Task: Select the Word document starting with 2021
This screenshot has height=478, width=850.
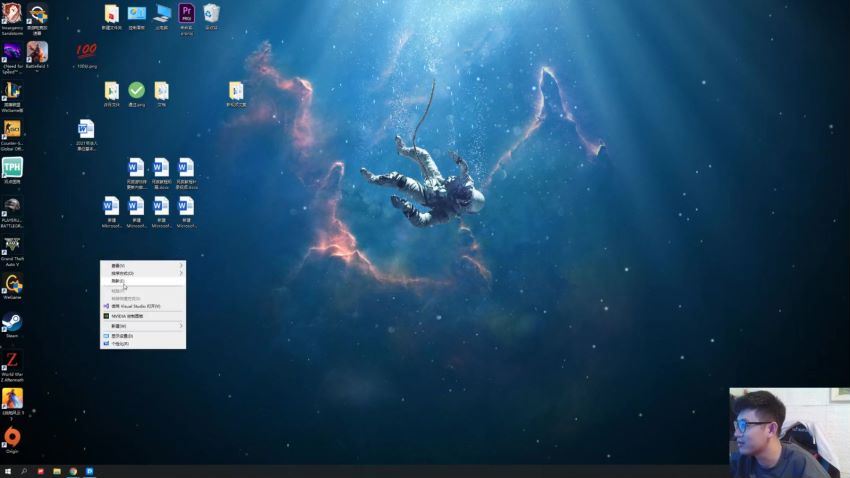Action: (x=87, y=135)
